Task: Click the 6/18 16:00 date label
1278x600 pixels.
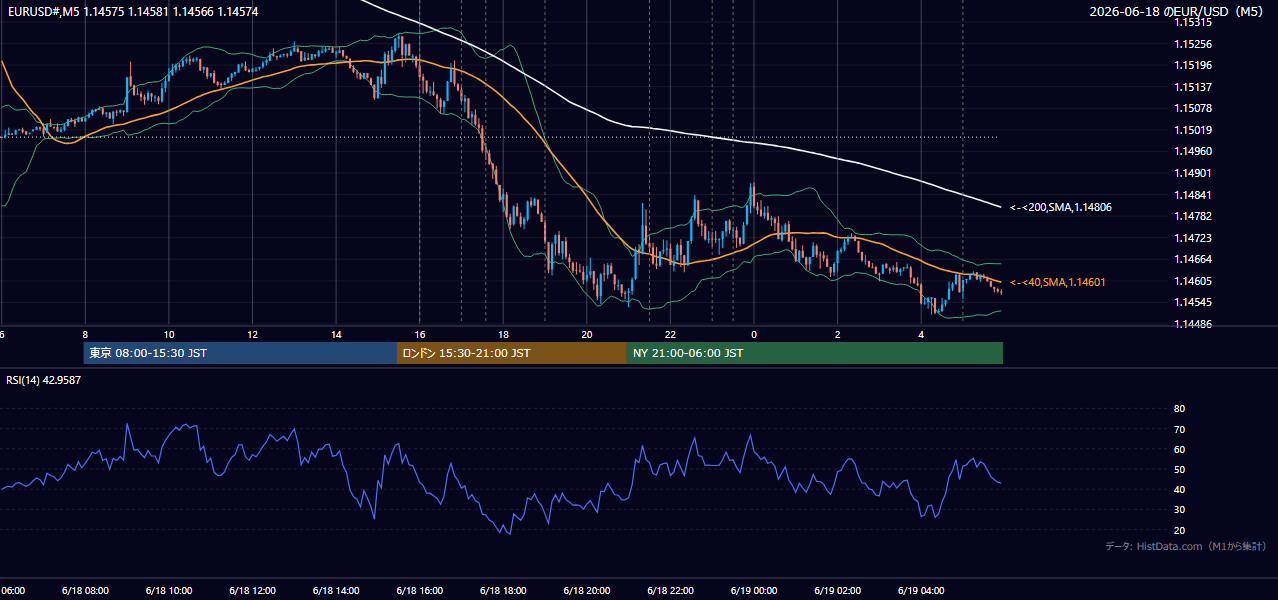Action: pyautogui.click(x=419, y=590)
